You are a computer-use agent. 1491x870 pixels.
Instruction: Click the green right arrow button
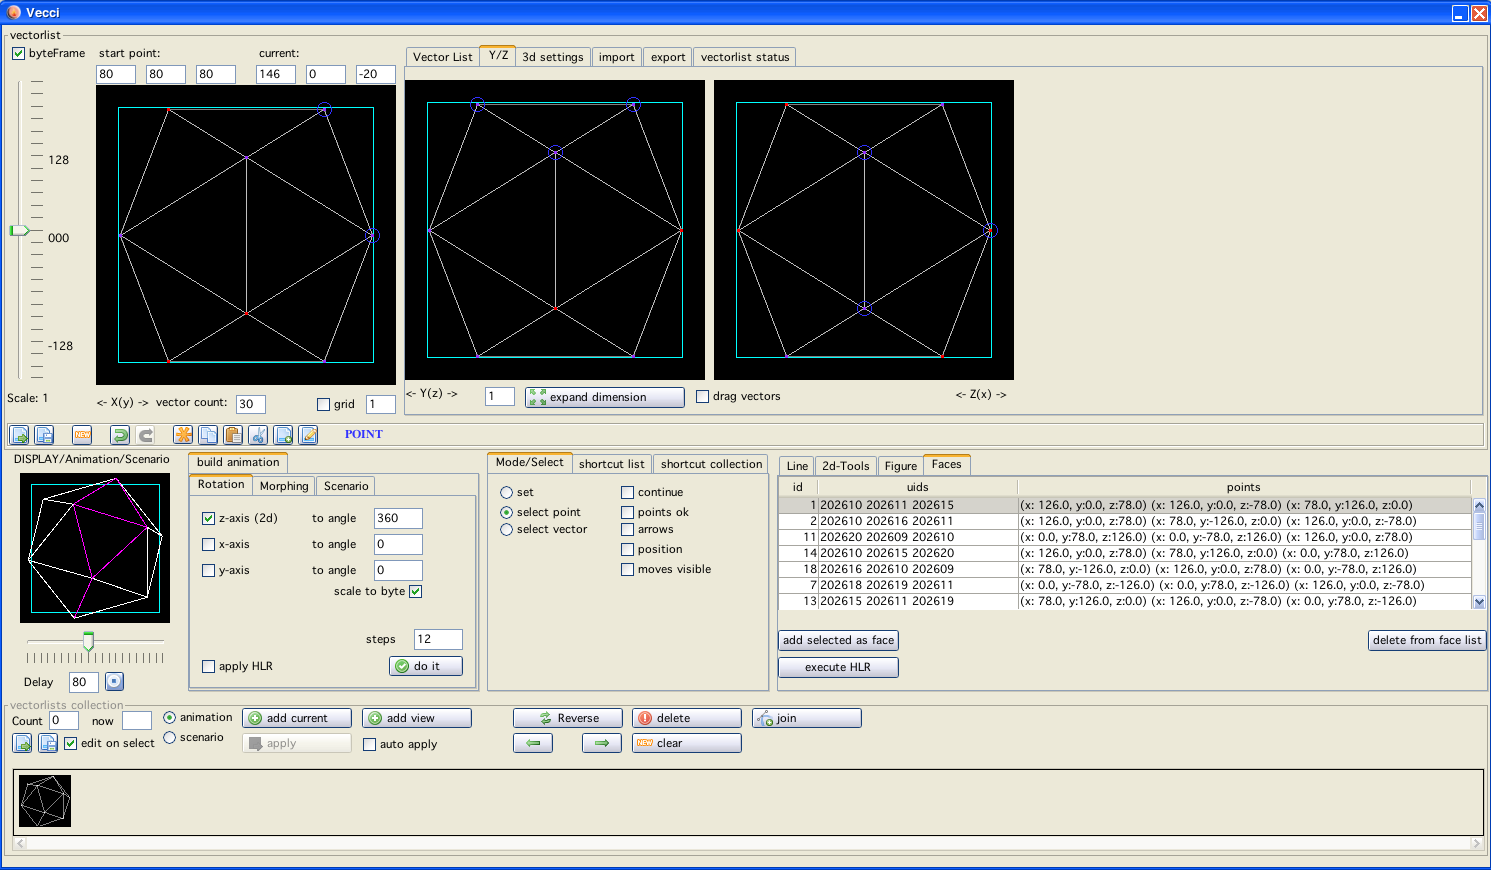pos(602,743)
